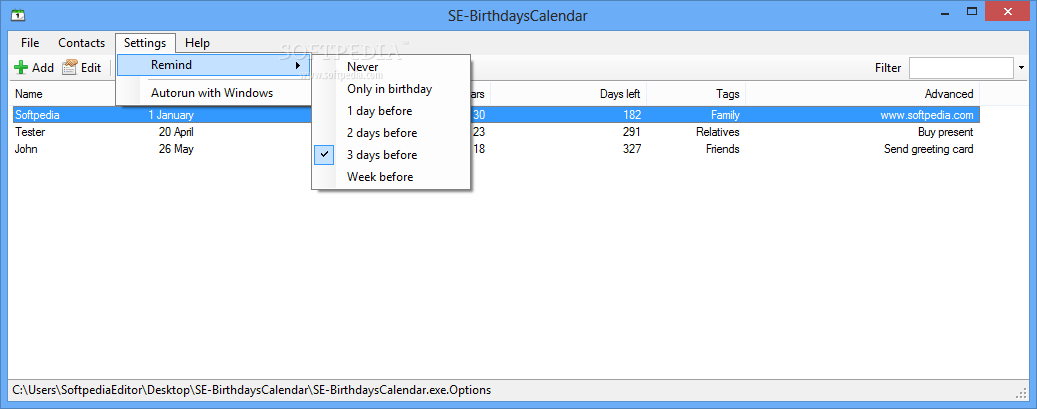Viewport: 1037px width, 409px height.
Task: Click the 327 days left value
Action: [x=632, y=149]
